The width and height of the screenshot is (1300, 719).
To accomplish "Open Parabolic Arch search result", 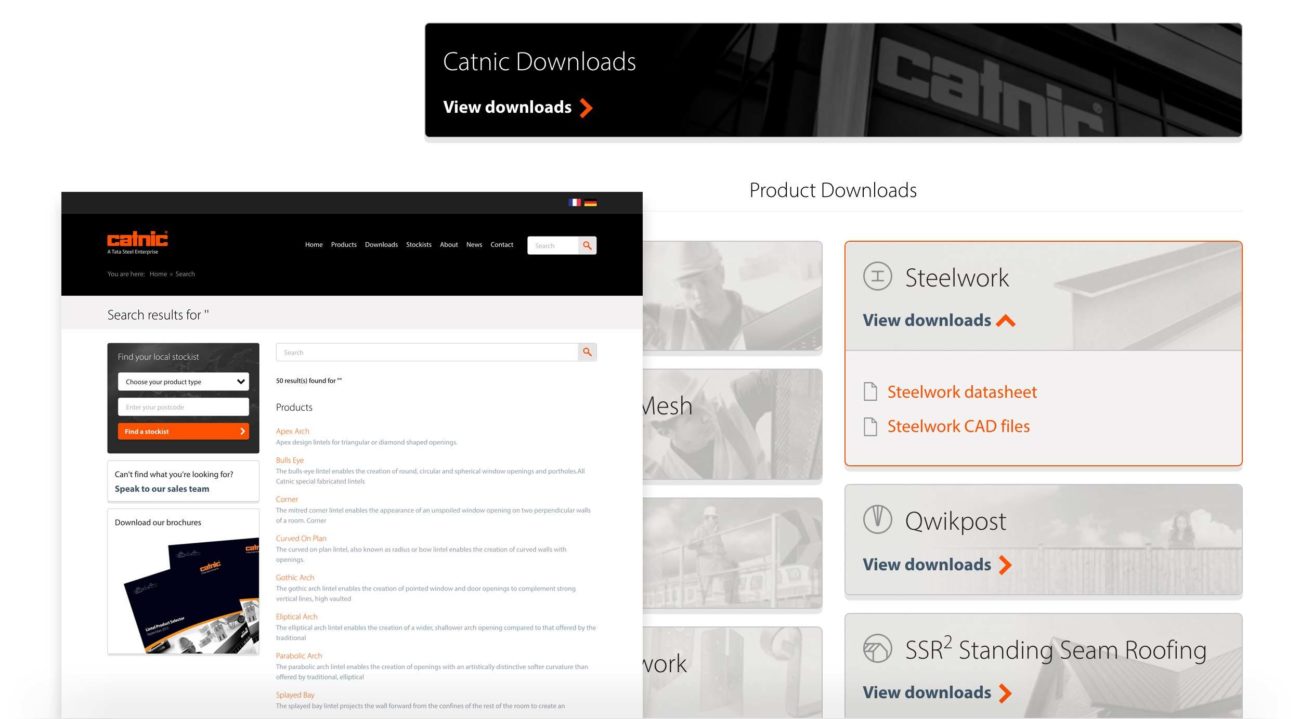I will 299,656.
